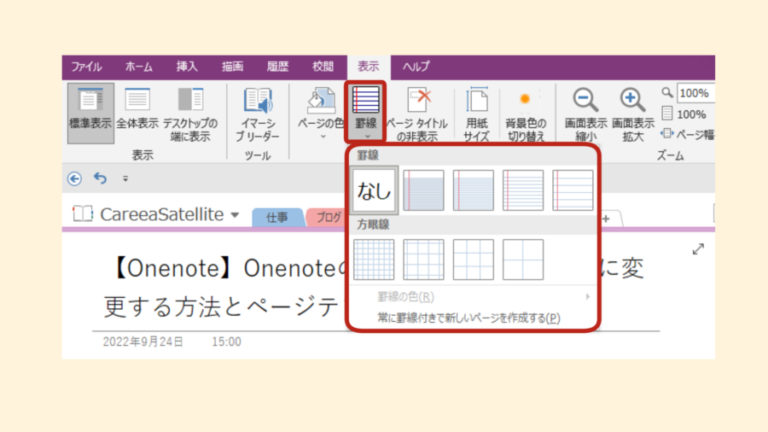Select the 標準表示 normal view button
This screenshot has width=768, height=432.
click(x=91, y=113)
